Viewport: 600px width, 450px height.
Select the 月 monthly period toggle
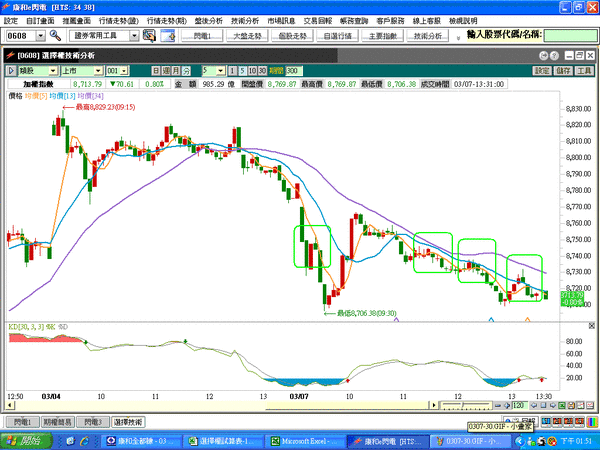176,71
